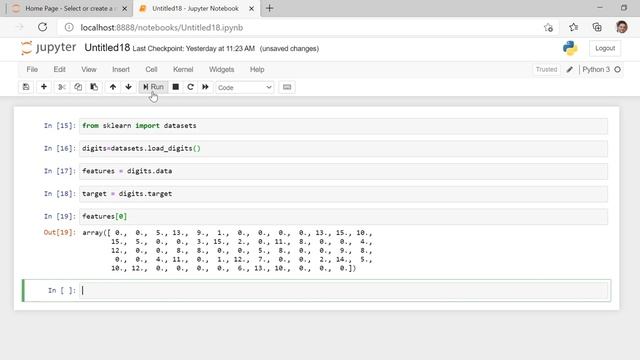Interrupt the kernel with the stop icon
Screen dimensions: 640x360
[x=176, y=87]
